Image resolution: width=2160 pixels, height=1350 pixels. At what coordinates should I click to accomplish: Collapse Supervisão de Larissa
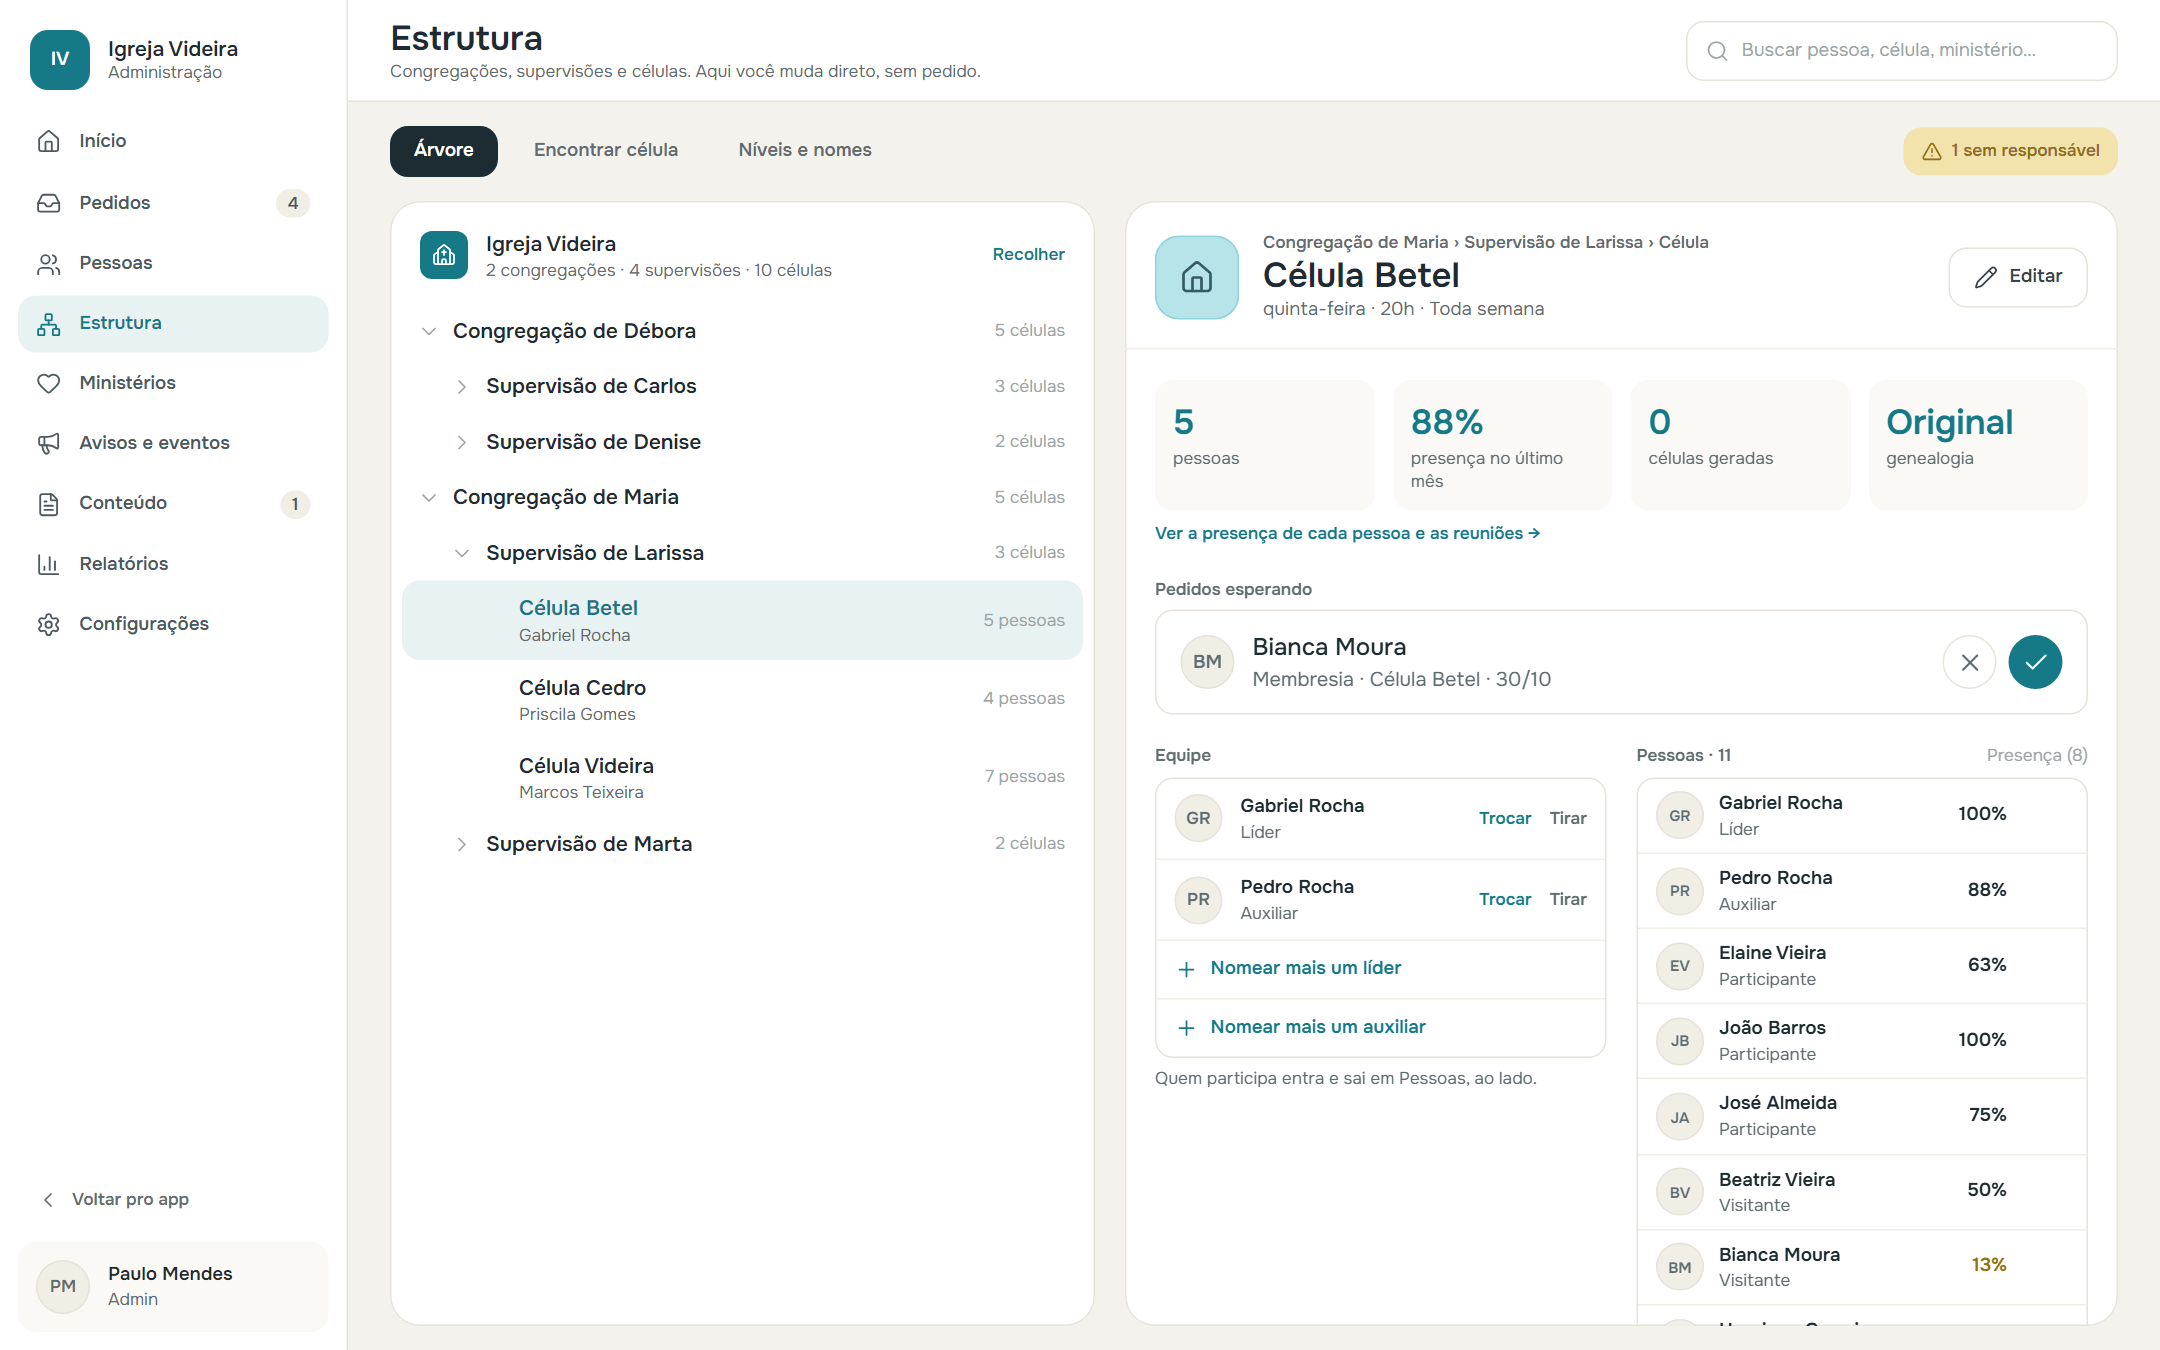pyautogui.click(x=462, y=553)
